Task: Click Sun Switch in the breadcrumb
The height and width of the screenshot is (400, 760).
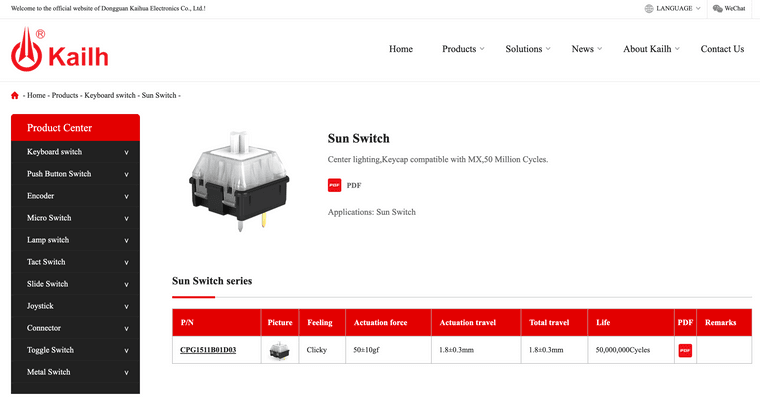Action: pyautogui.click(x=159, y=96)
